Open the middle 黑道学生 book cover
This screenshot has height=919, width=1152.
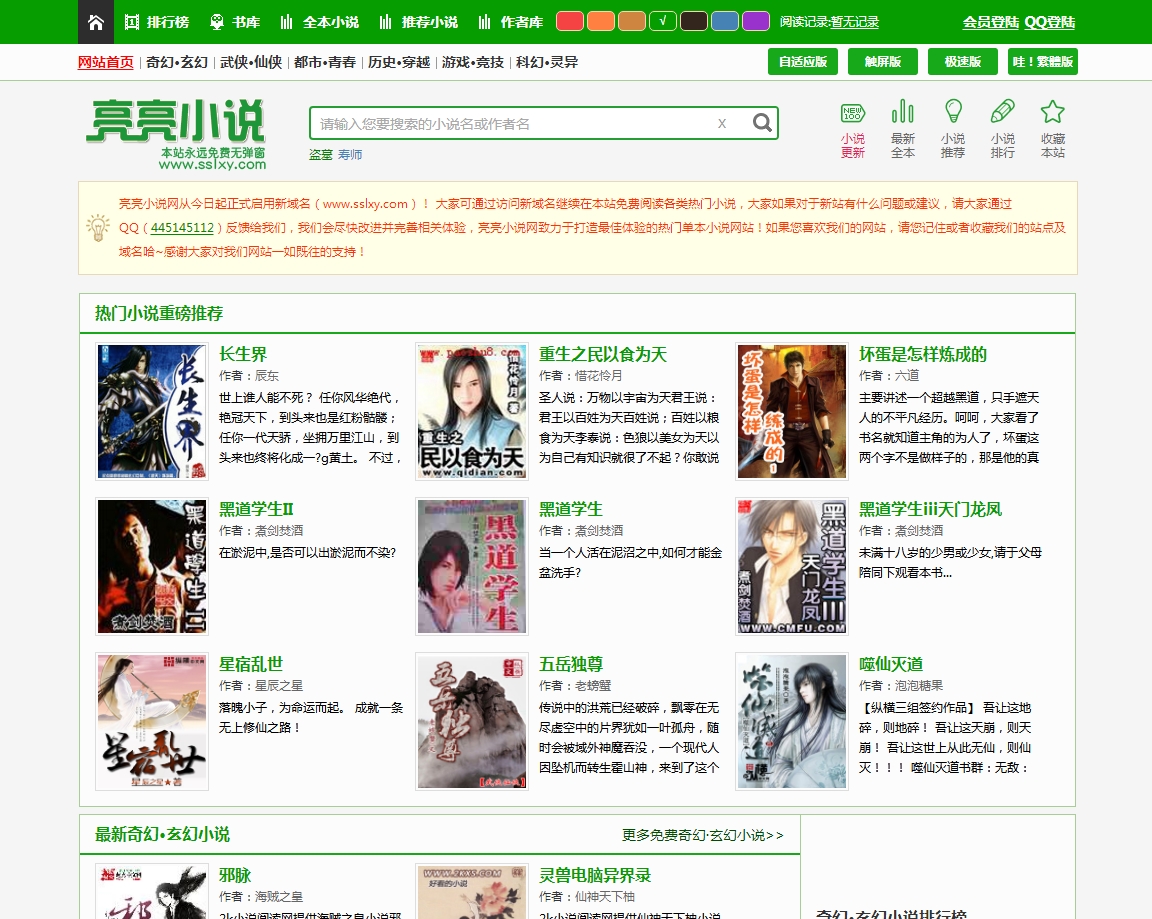[x=472, y=566]
